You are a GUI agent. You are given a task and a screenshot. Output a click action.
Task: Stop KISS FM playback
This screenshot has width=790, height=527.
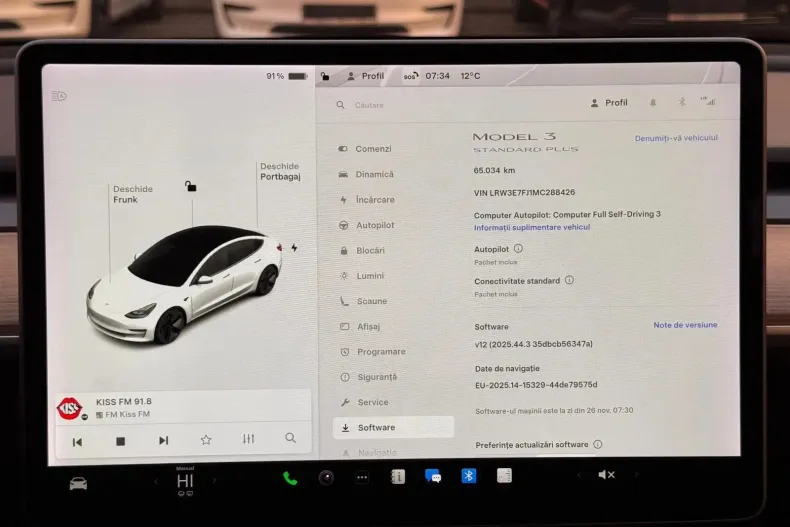pos(120,441)
